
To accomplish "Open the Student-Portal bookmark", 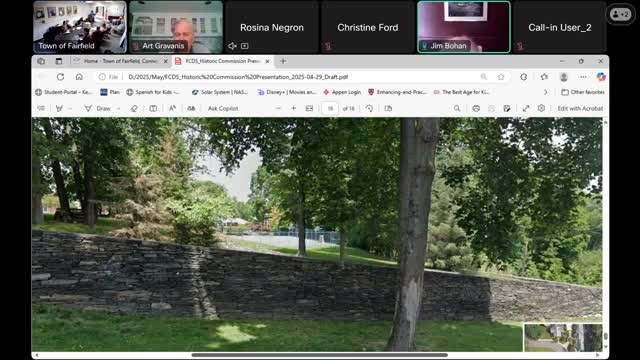I will tap(63, 92).
